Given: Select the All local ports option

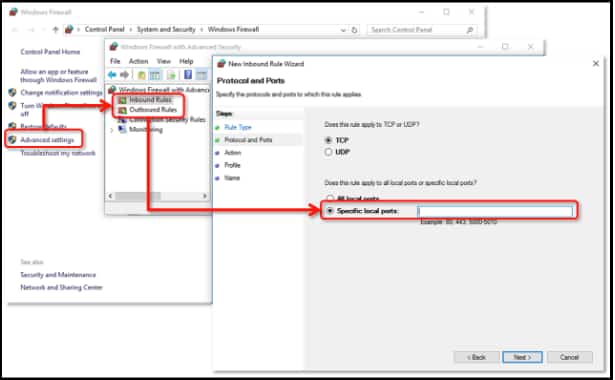Looking at the screenshot, I should [x=330, y=198].
